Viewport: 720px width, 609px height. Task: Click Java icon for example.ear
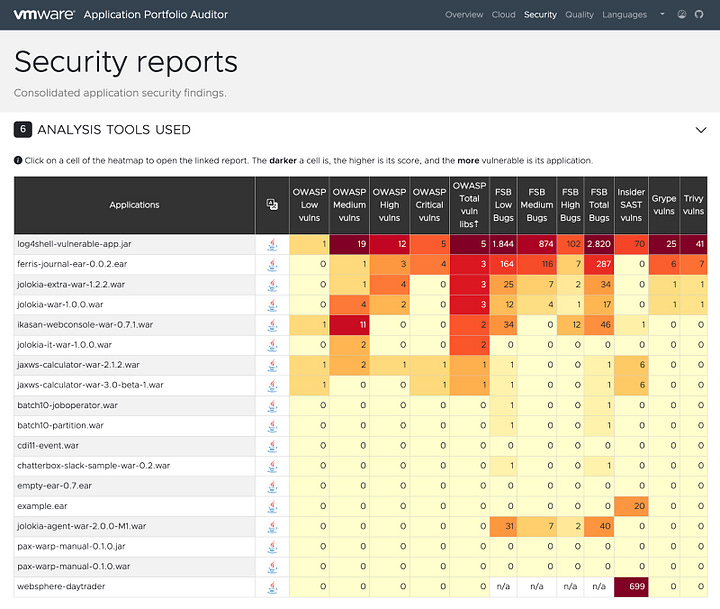(x=272, y=507)
